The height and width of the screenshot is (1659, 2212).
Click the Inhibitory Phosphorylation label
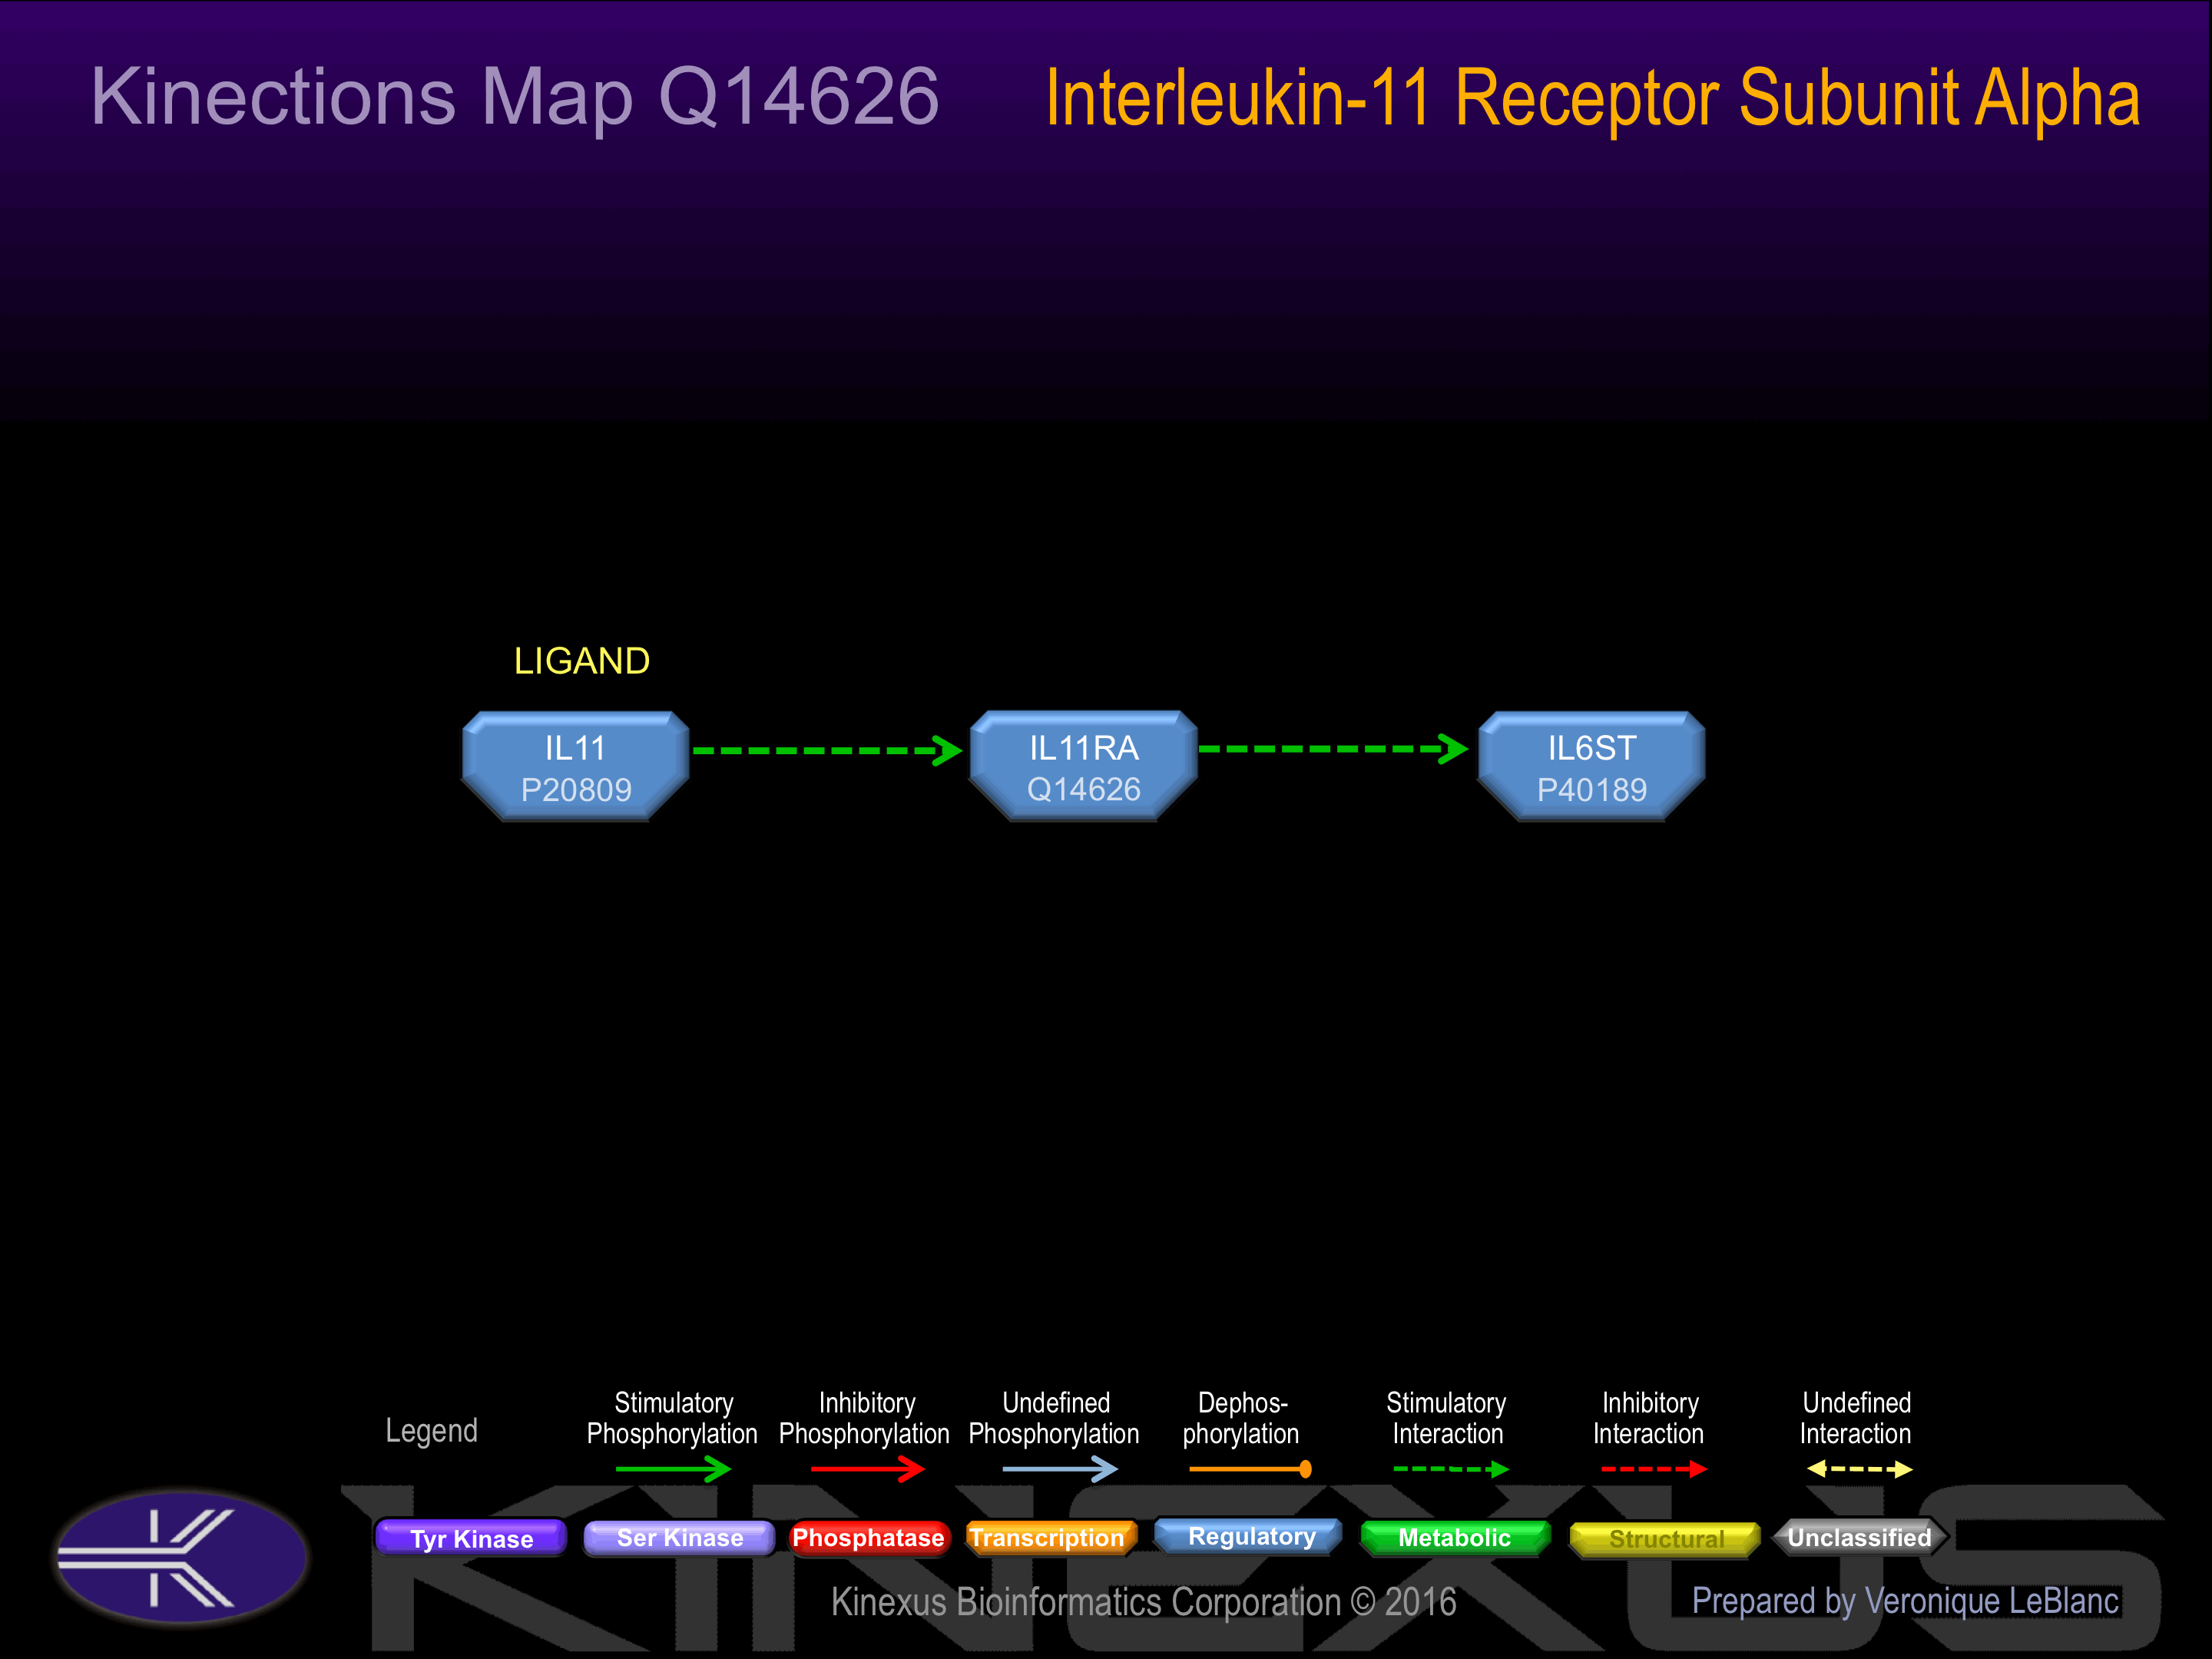(x=864, y=1418)
